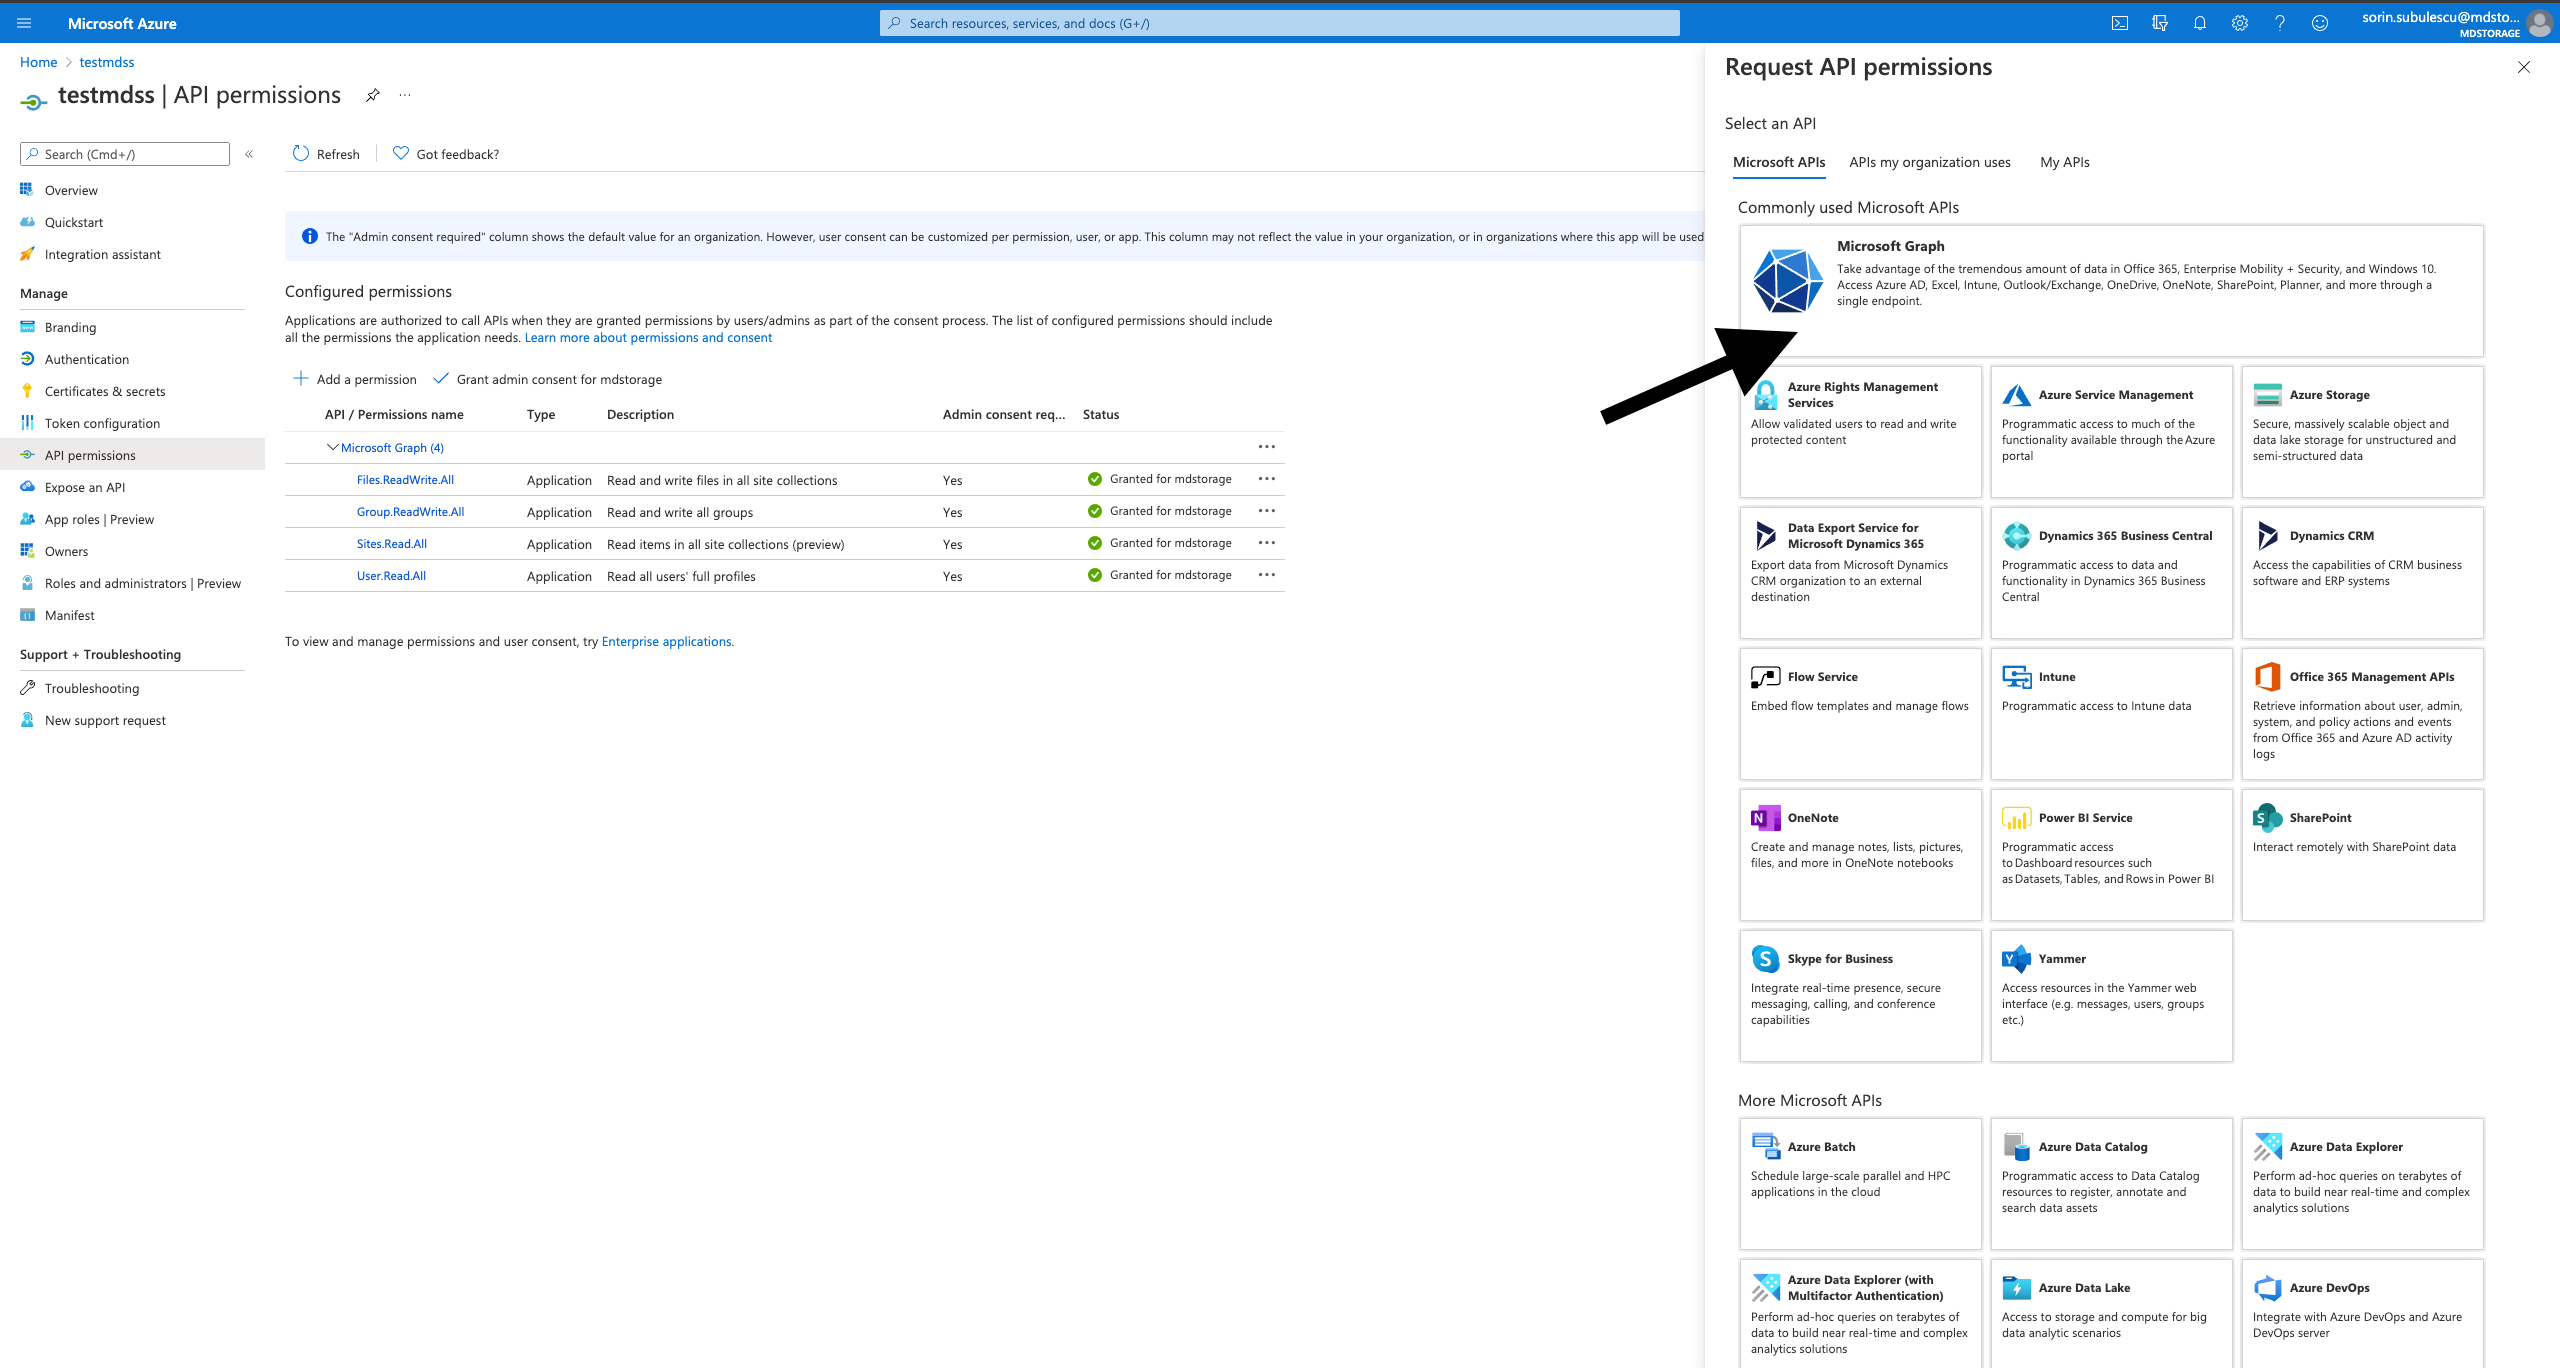The image size is (2560, 1368).
Task: Open ellipsis menu for User.Read.All row
Action: coord(1266,575)
